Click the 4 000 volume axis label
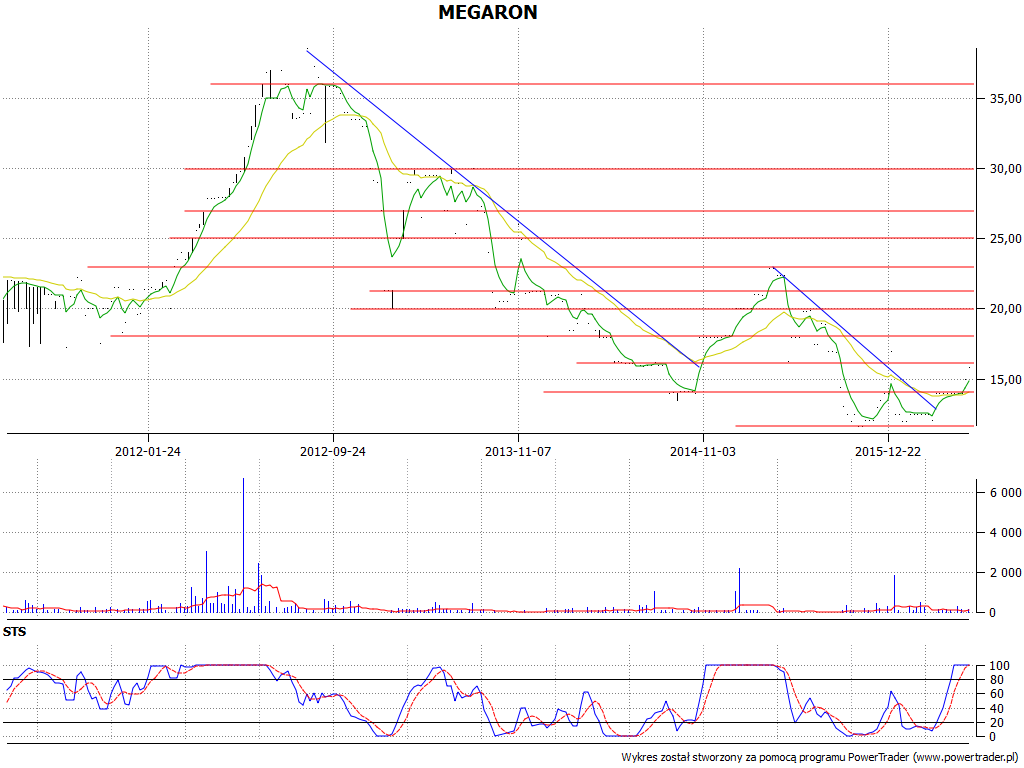 coord(1006,533)
